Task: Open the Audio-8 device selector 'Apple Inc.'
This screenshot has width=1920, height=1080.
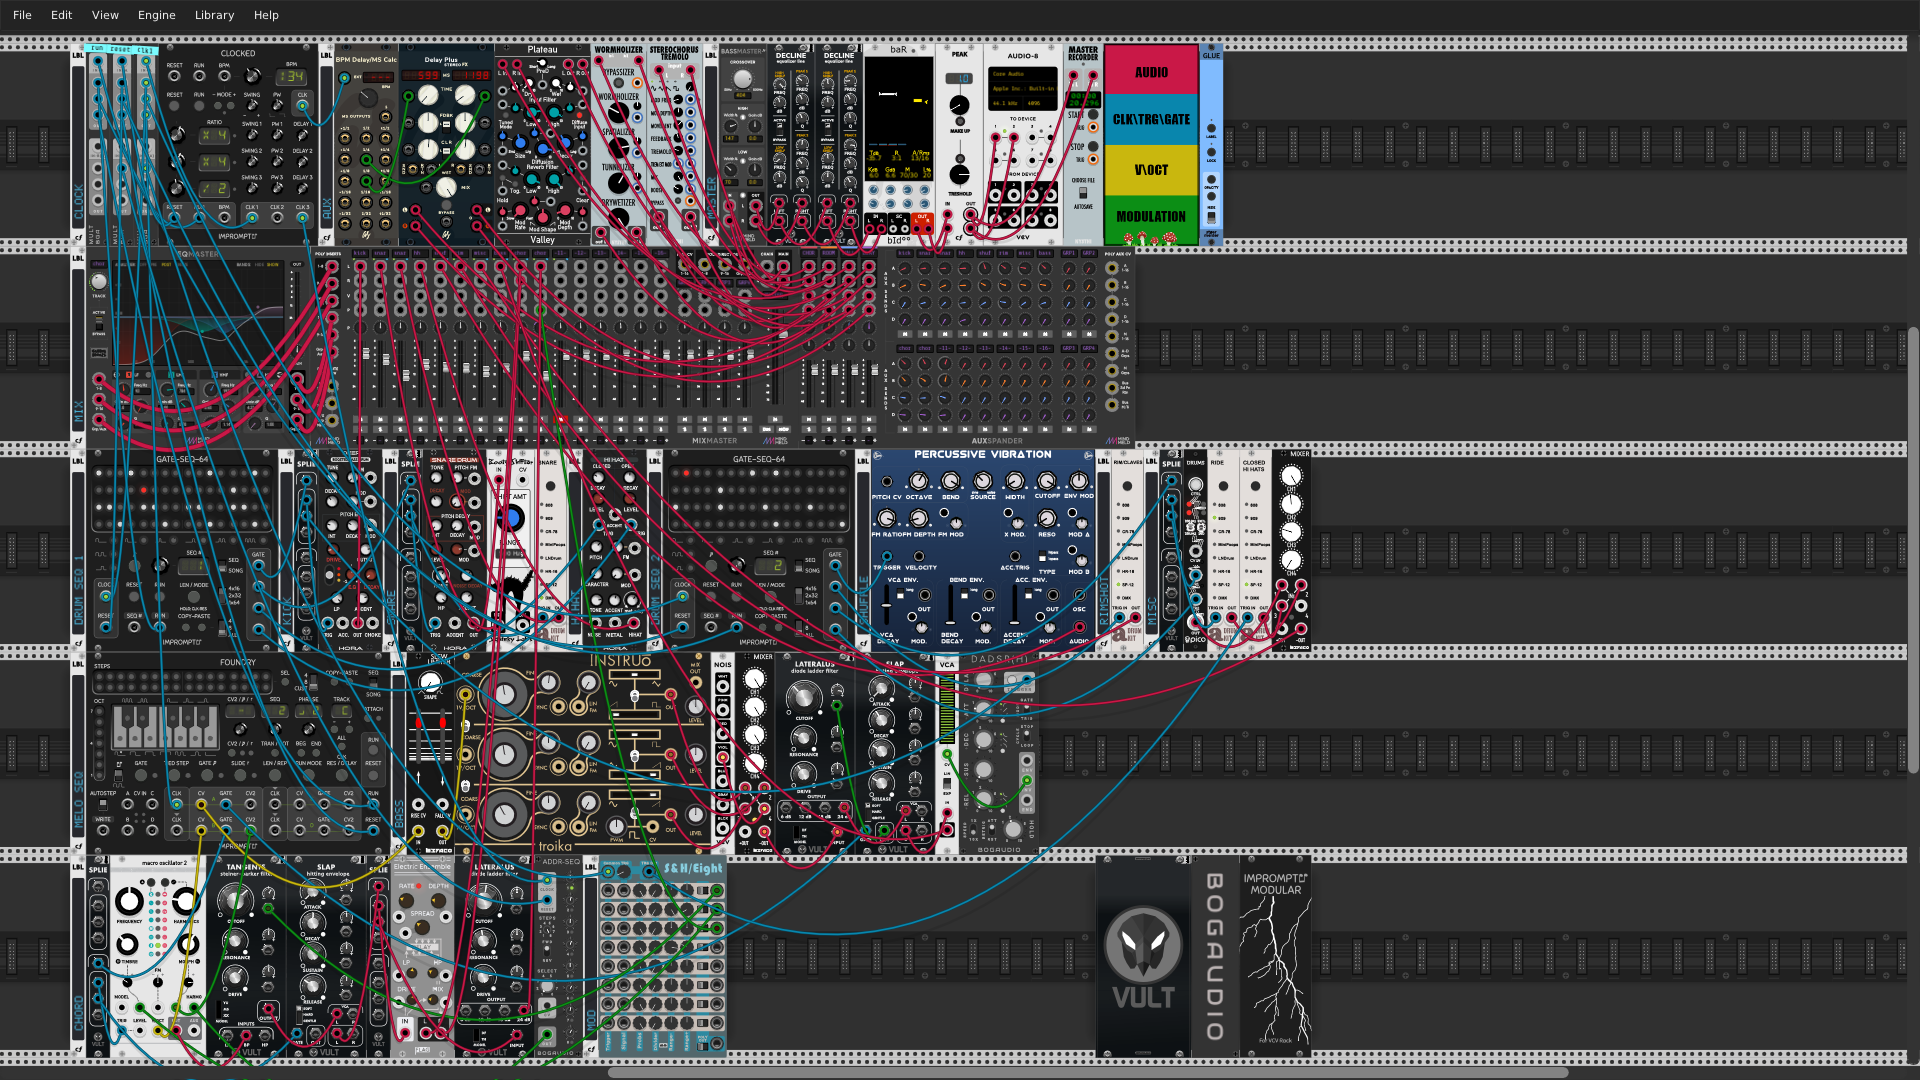Action: (1022, 88)
